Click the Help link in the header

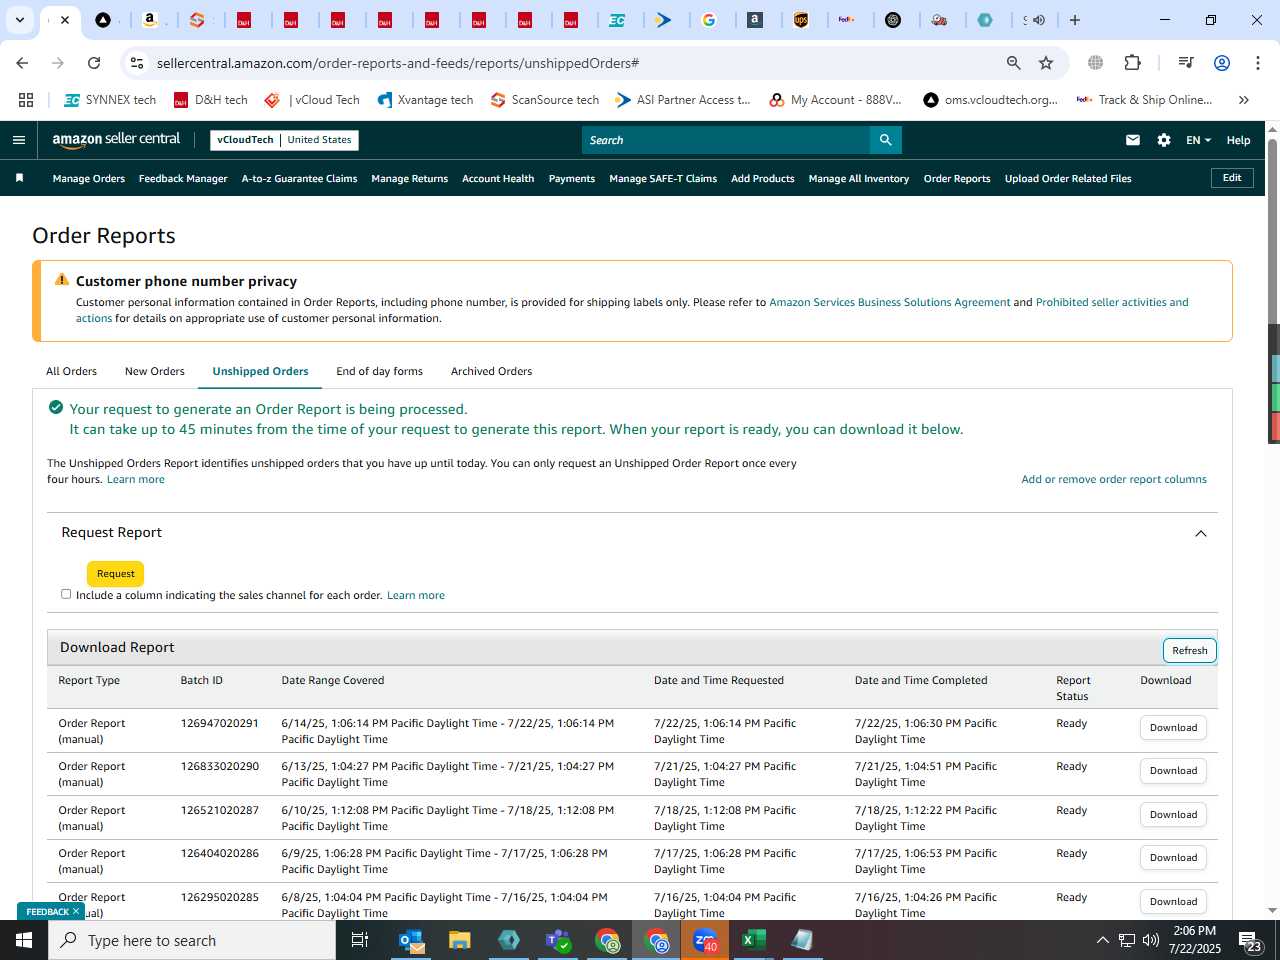tap(1238, 140)
